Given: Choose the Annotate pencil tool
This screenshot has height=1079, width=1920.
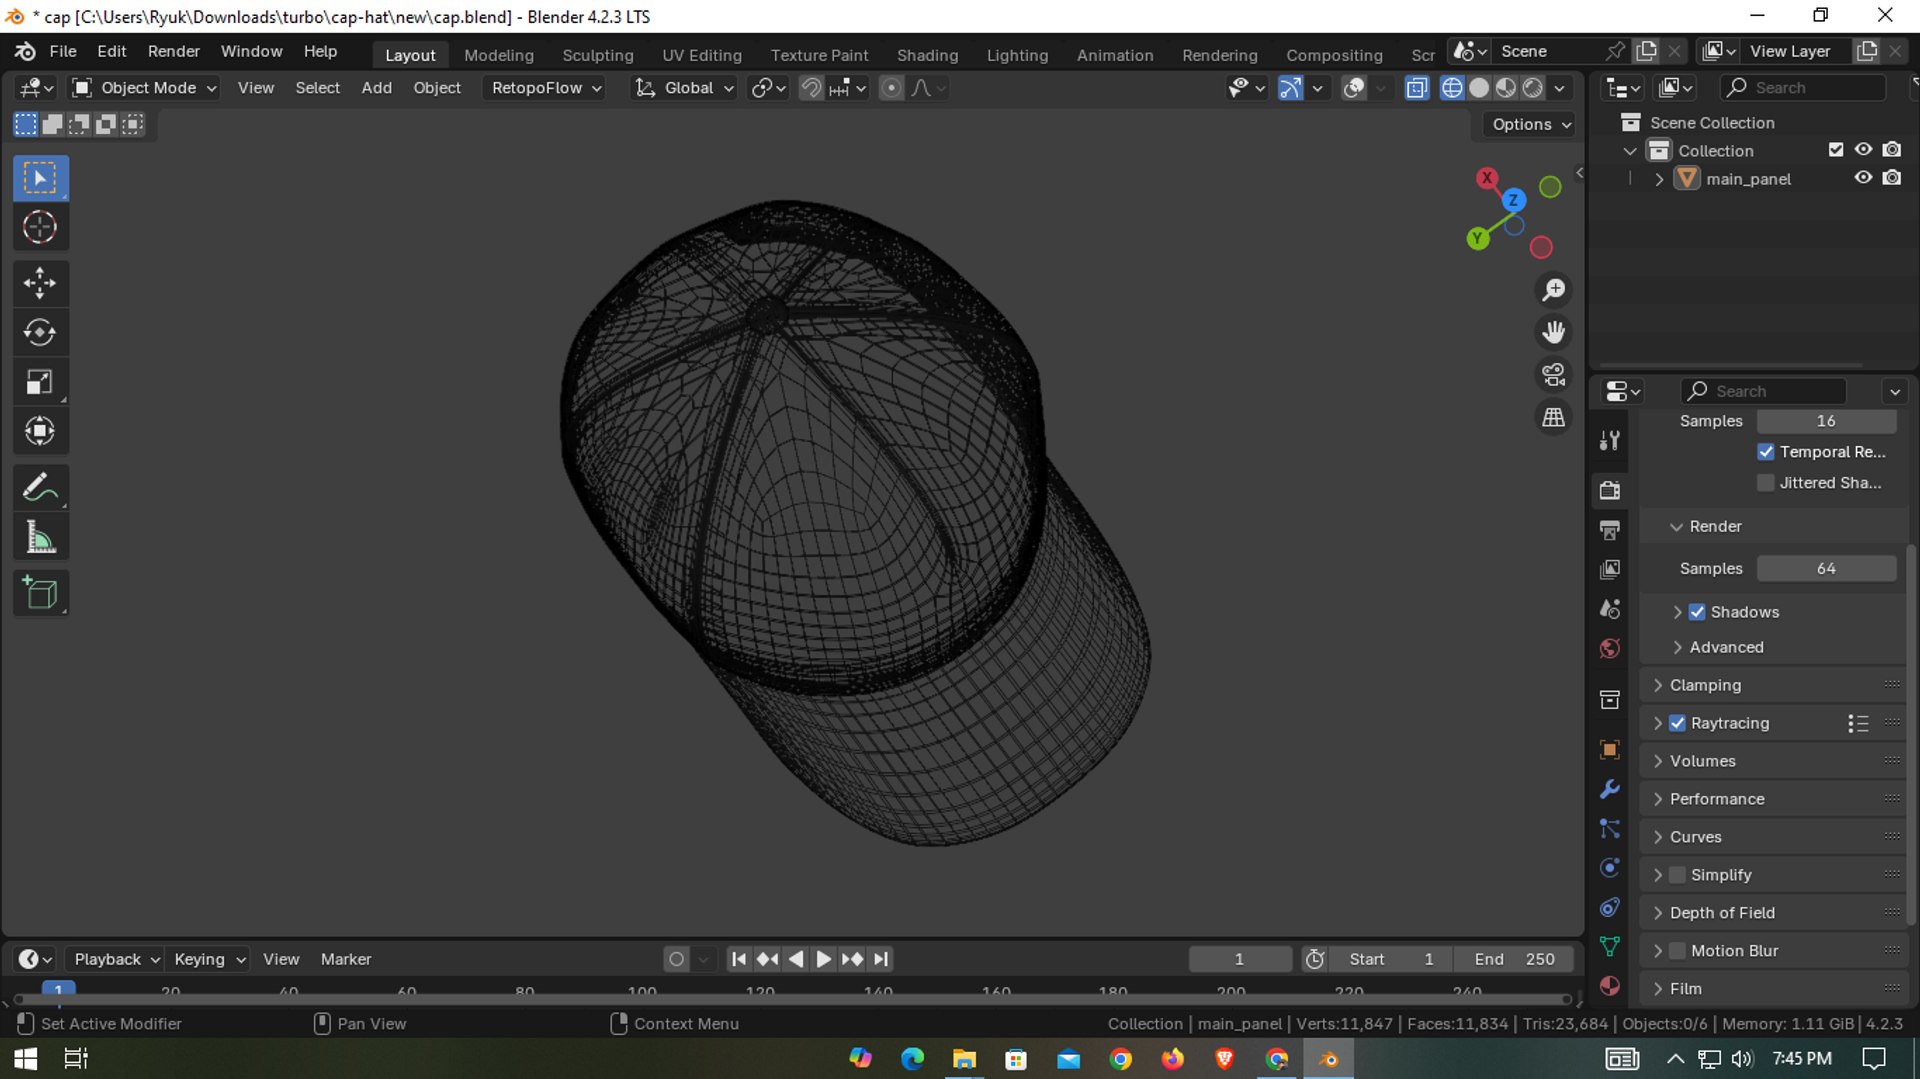Looking at the screenshot, I should pyautogui.click(x=40, y=488).
